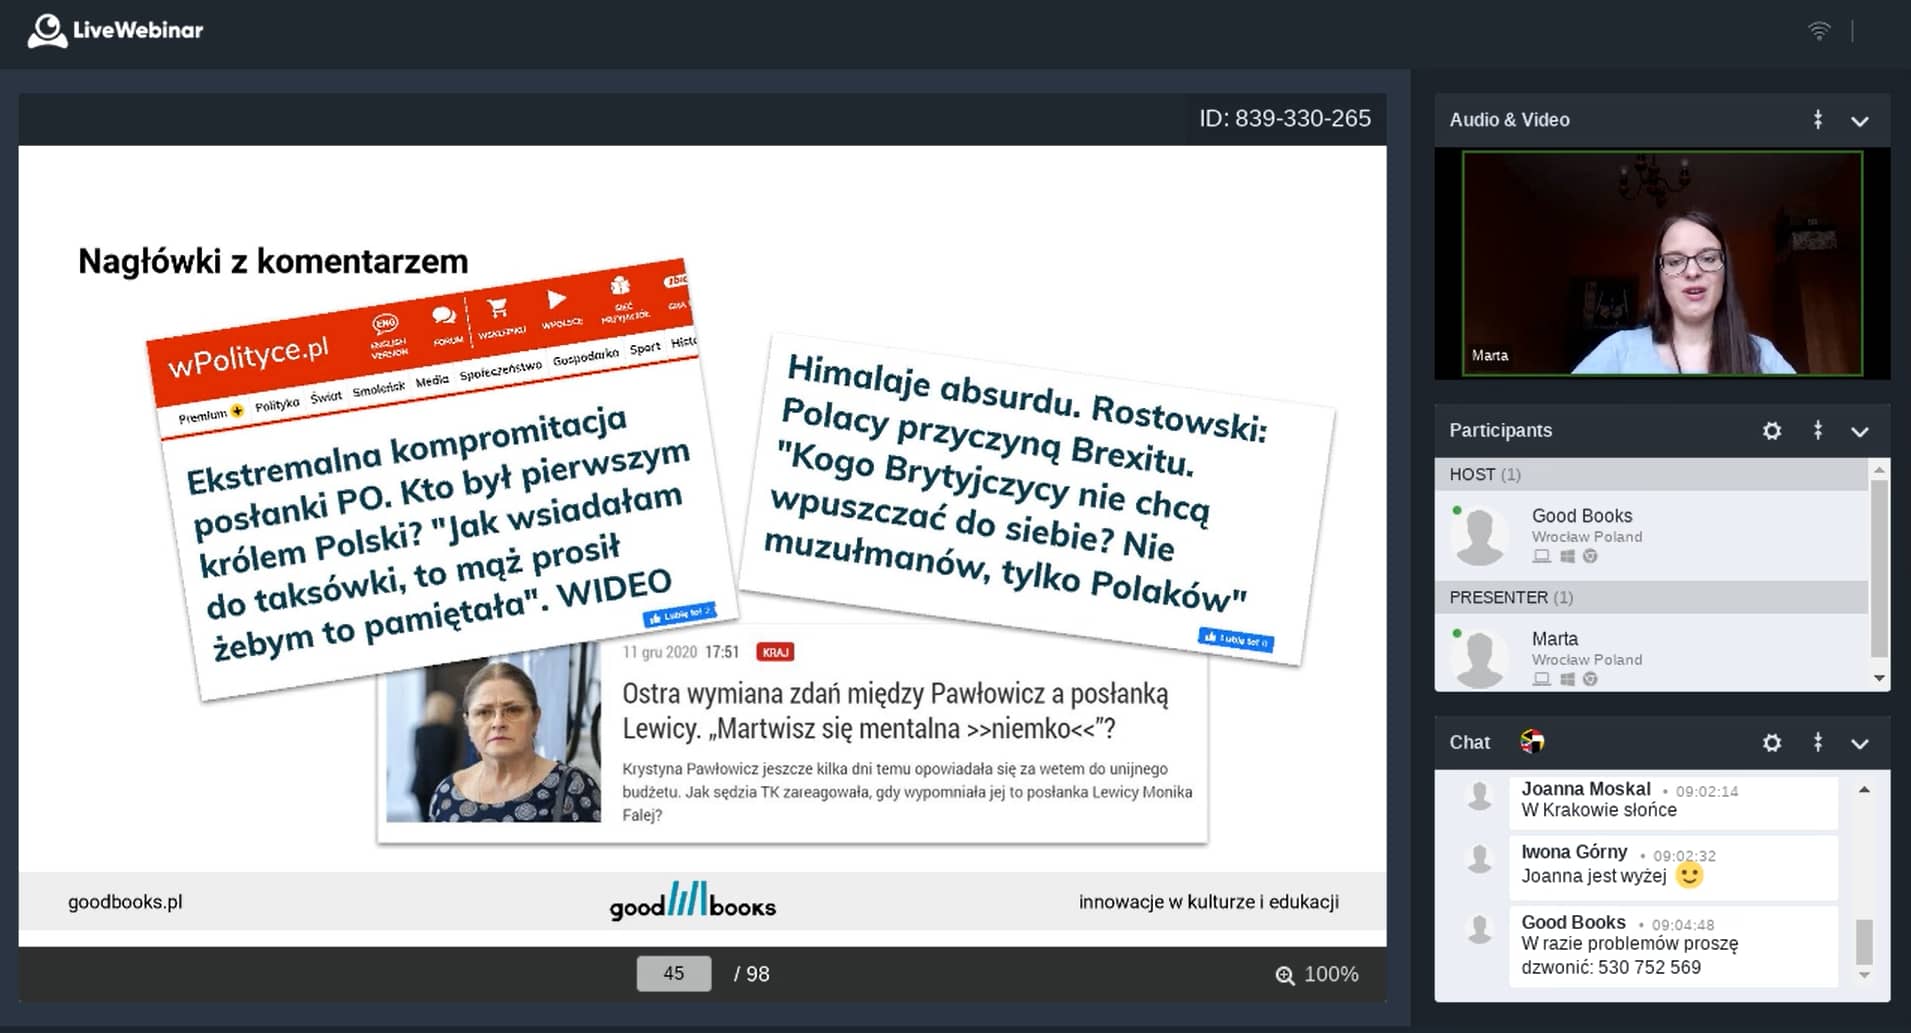Viewport: 1911px width, 1033px height.
Task: Open Participants panel settings gear
Action: click(x=1772, y=431)
